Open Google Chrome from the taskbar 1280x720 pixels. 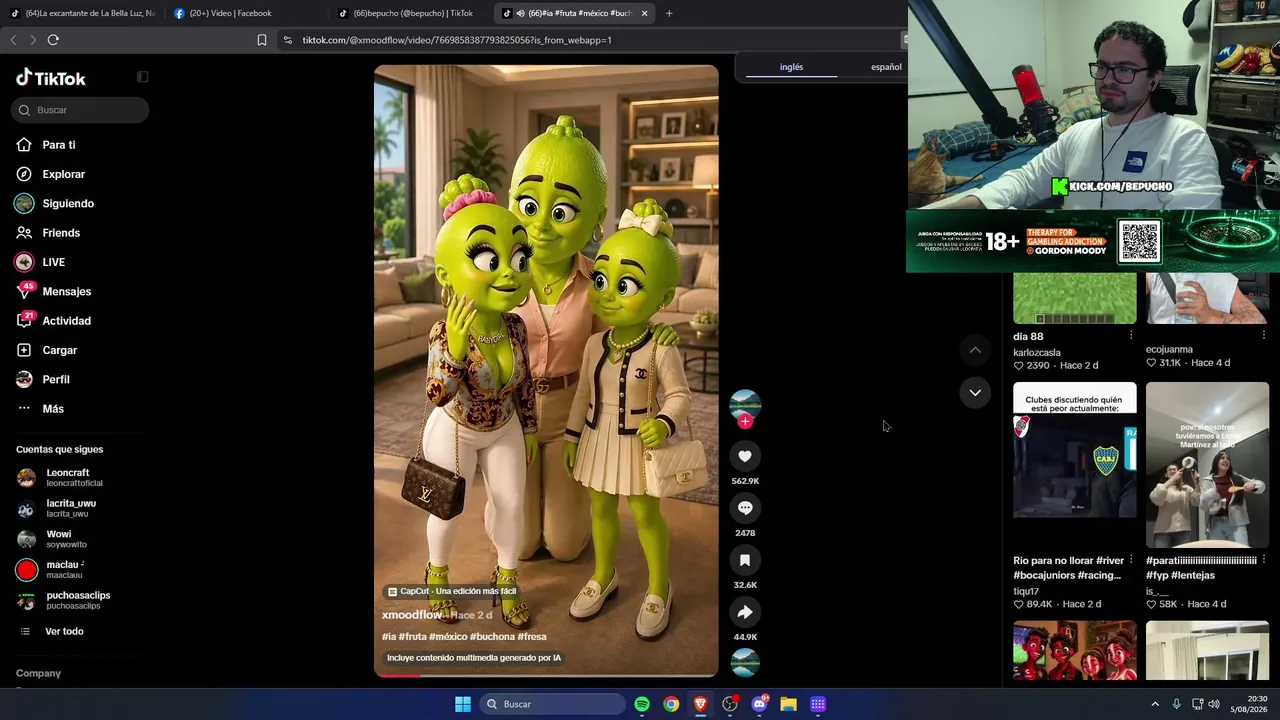[671, 704]
